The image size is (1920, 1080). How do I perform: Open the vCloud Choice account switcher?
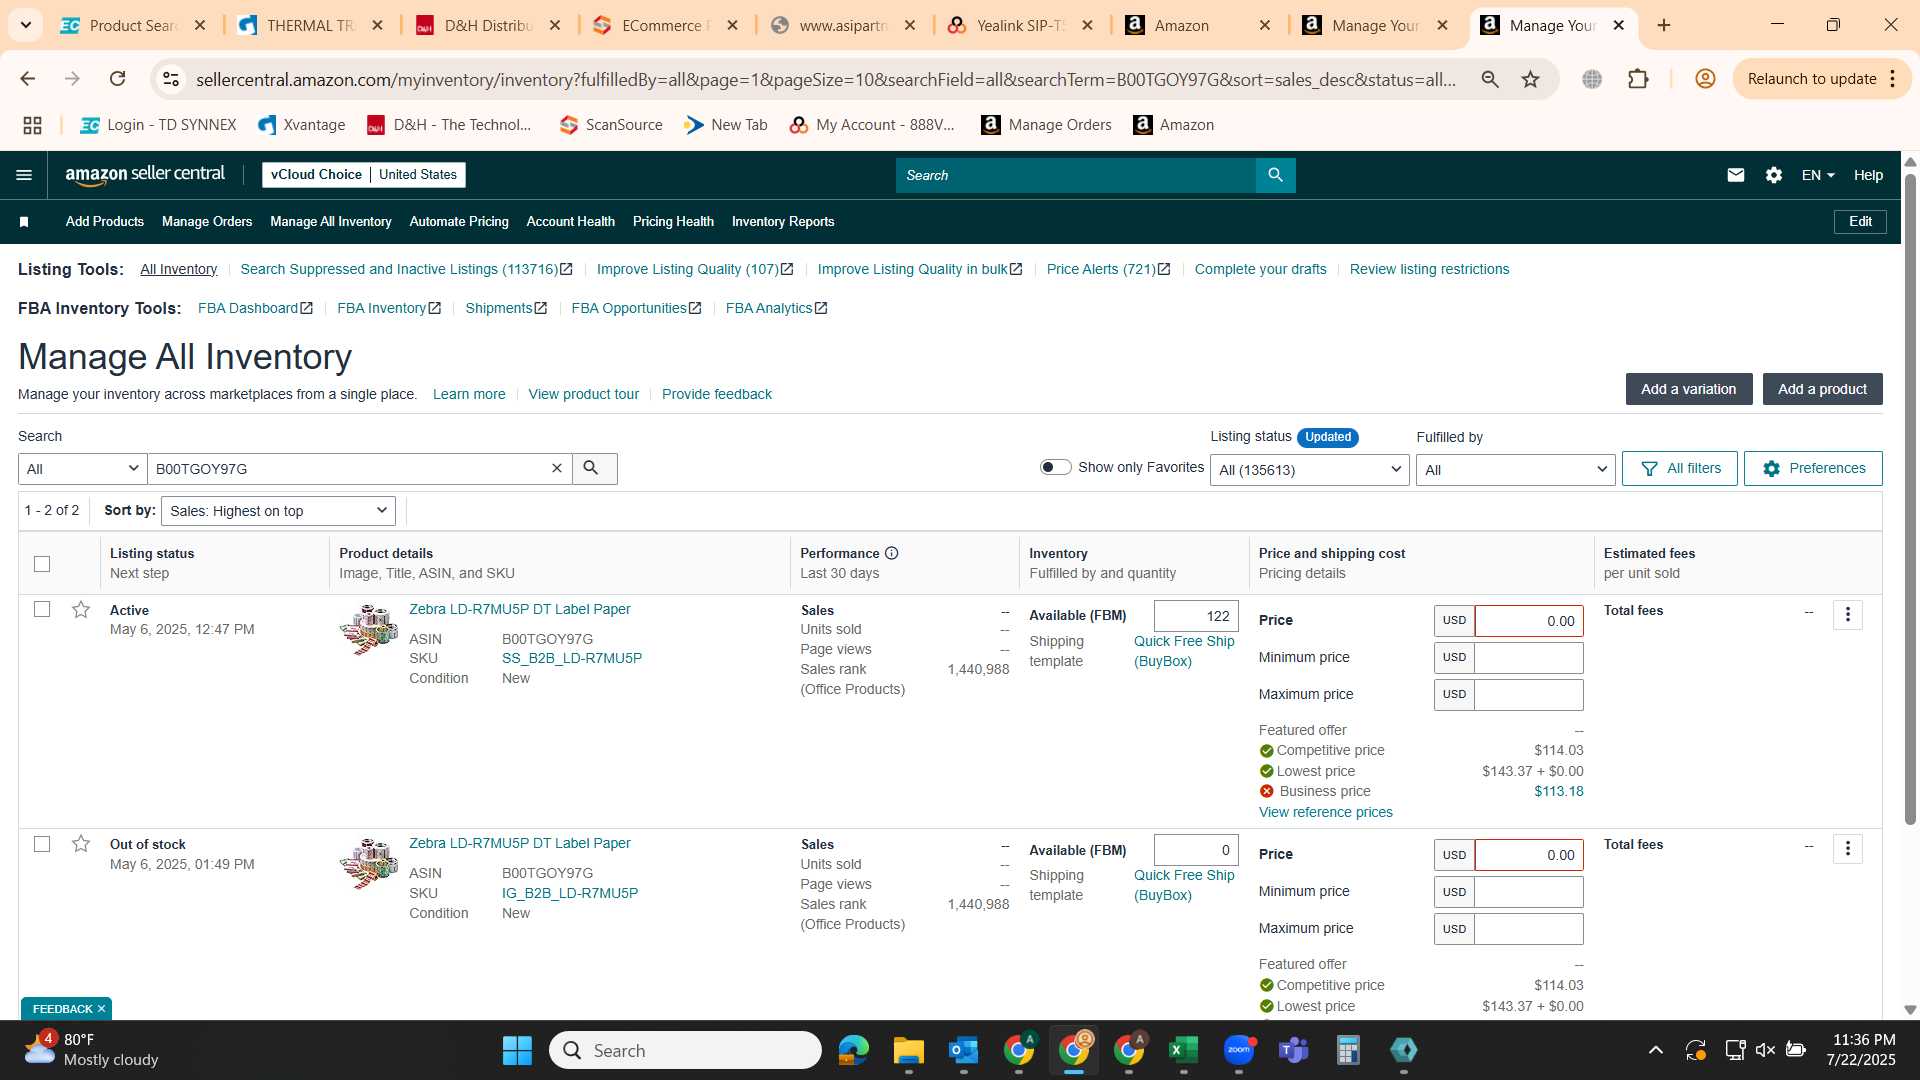click(364, 174)
